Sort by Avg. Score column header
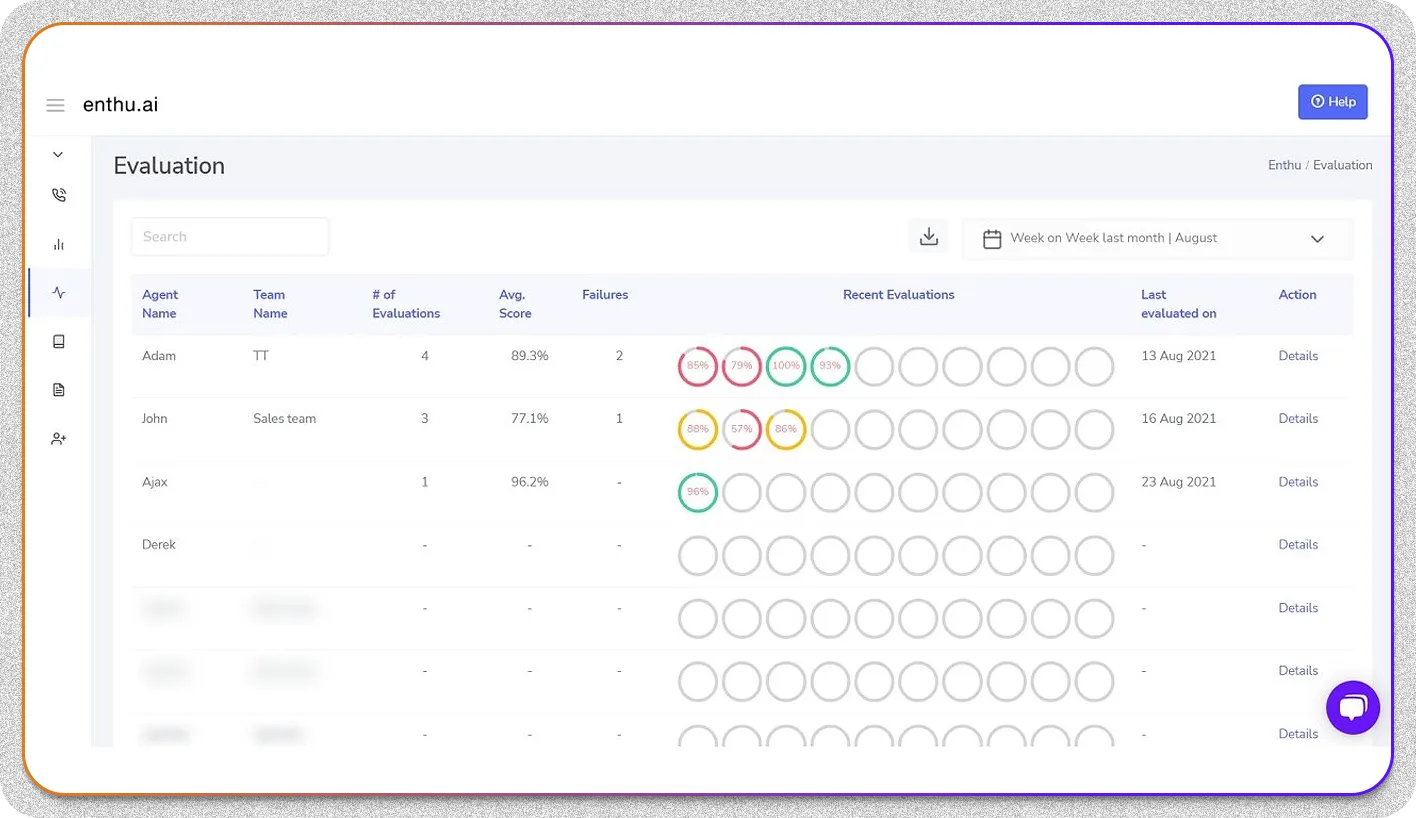The height and width of the screenshot is (818, 1416). click(515, 304)
